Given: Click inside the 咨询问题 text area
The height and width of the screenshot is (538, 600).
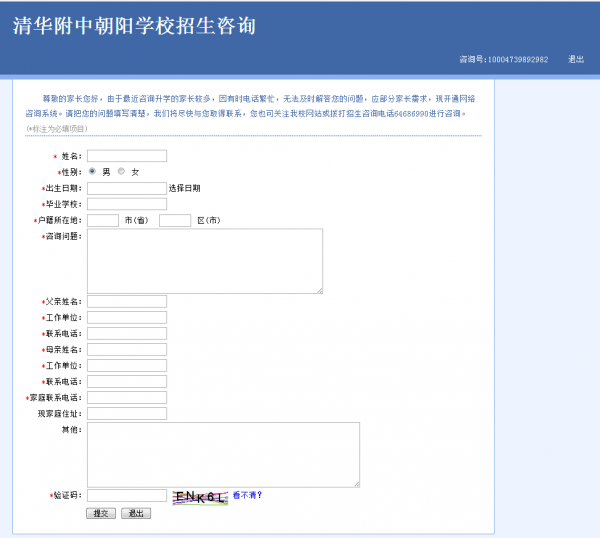Looking at the screenshot, I should pos(205,261).
